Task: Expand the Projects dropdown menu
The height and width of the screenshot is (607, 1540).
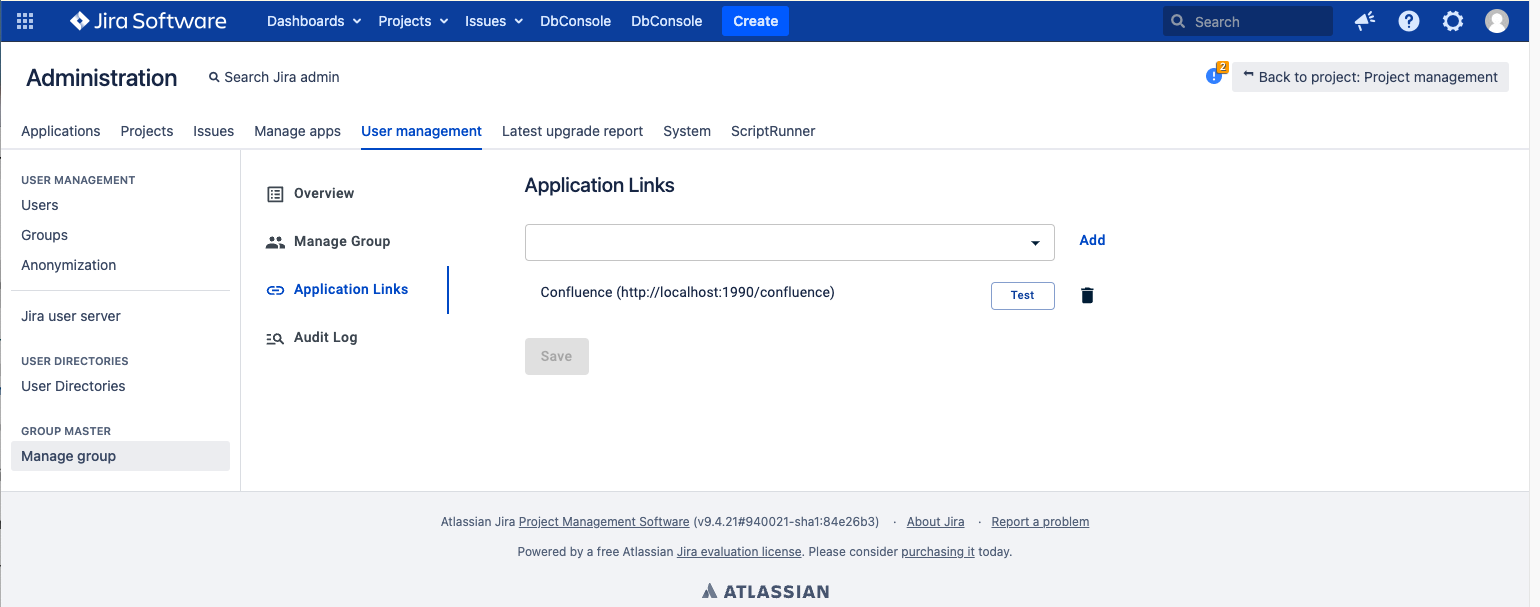Action: point(413,21)
